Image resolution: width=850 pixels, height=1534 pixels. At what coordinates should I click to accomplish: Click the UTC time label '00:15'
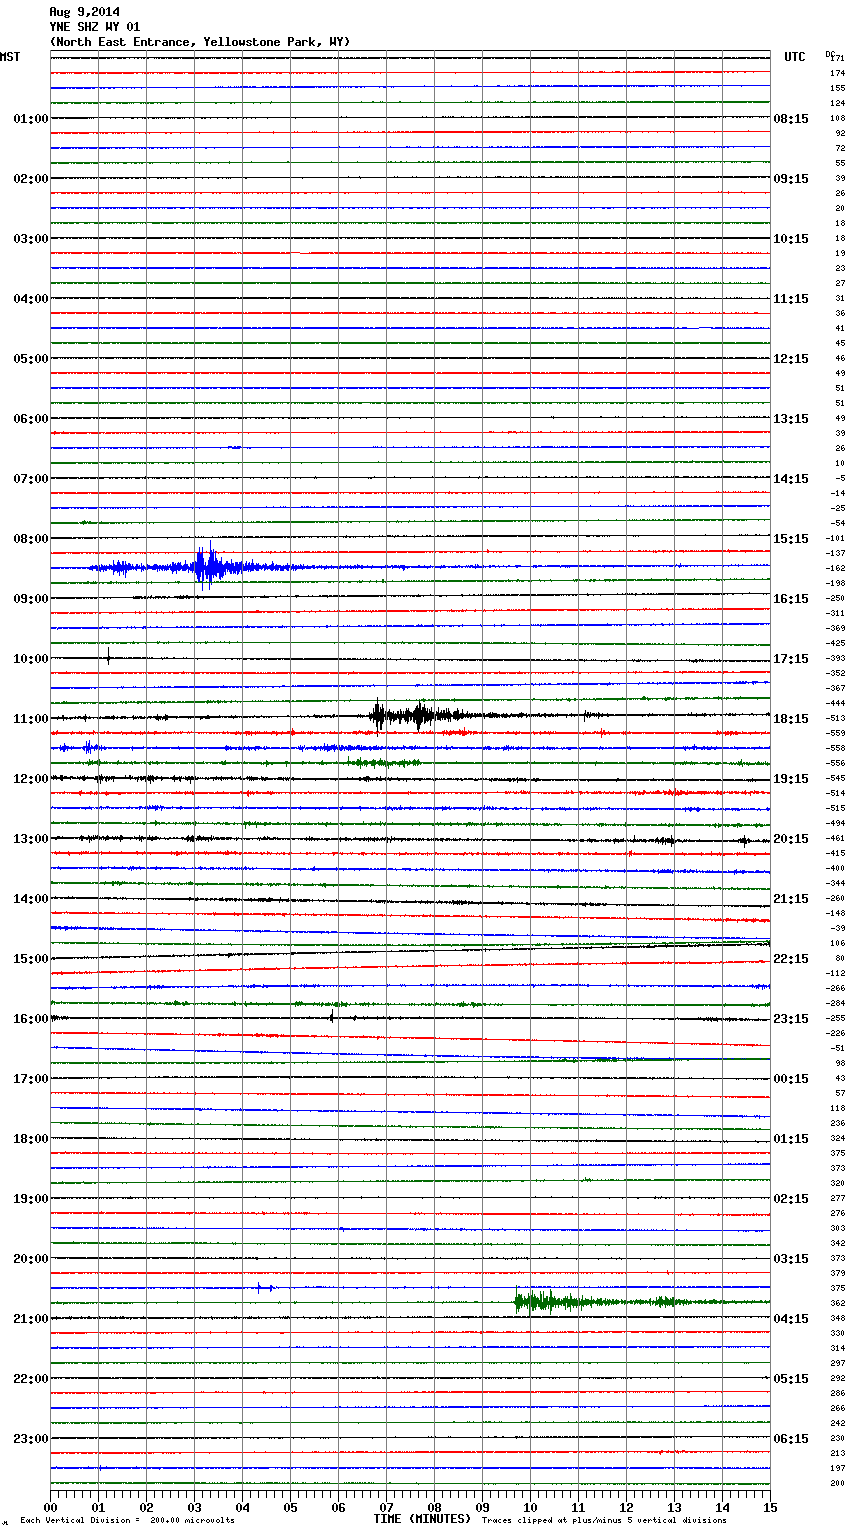(791, 1079)
